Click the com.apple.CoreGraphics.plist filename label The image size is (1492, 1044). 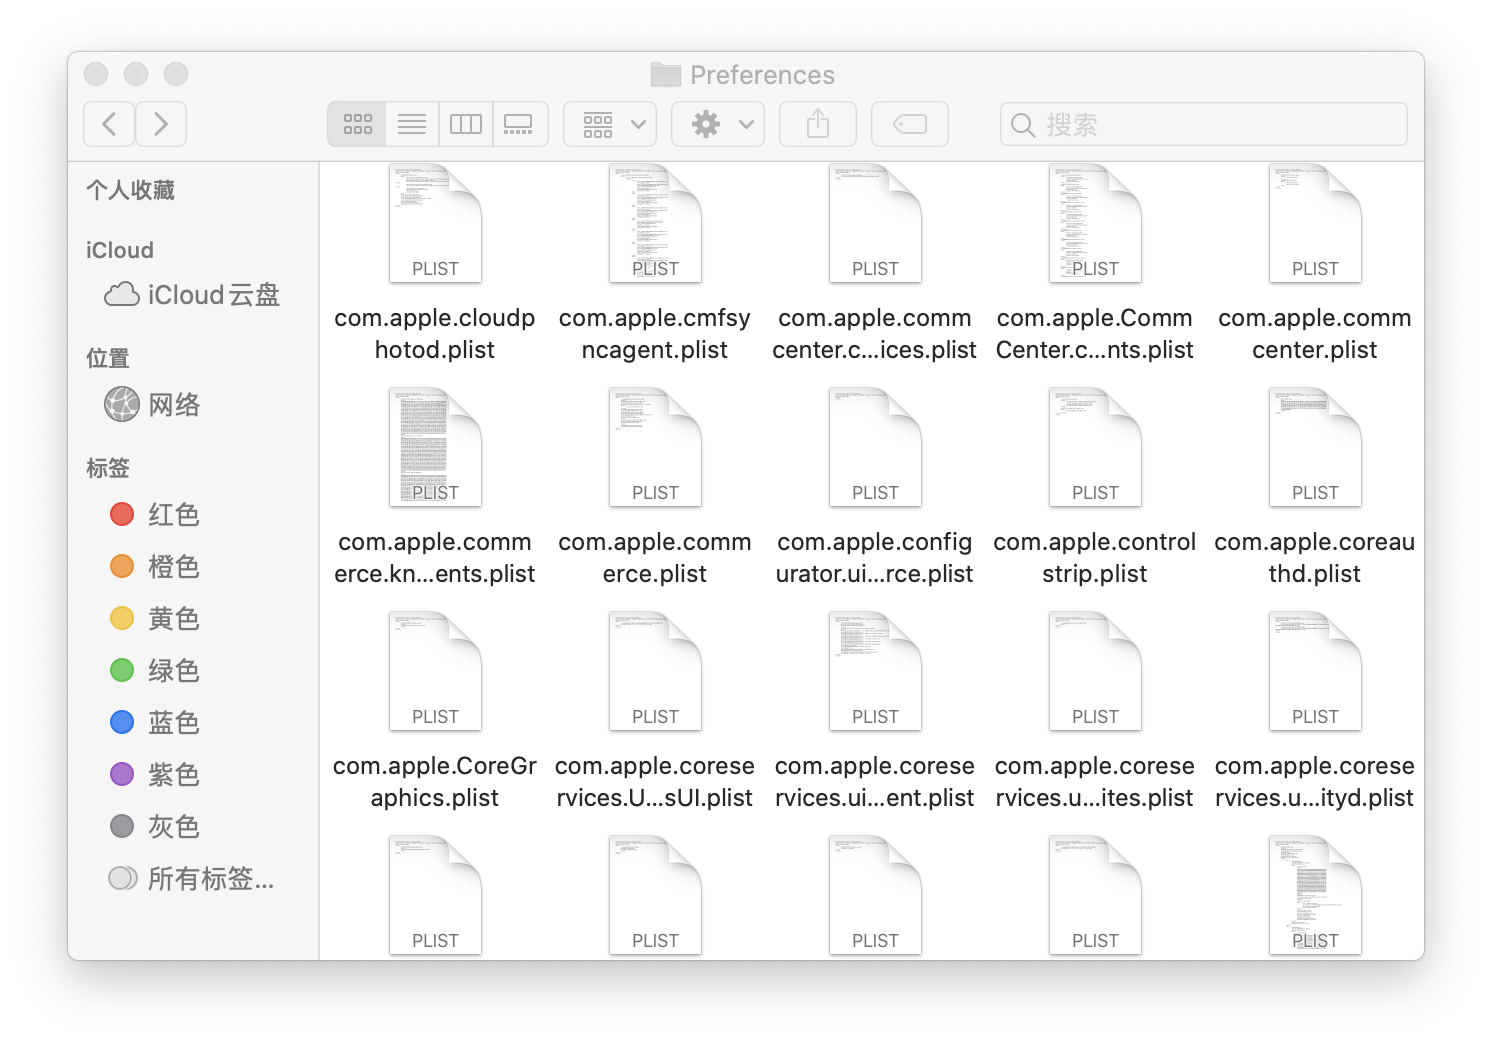click(435, 782)
